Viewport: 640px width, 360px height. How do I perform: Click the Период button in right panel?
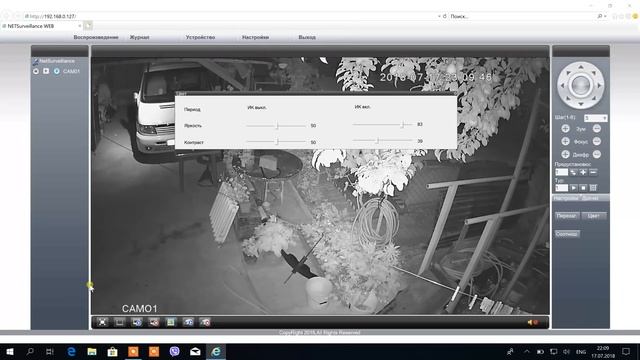pyautogui.click(x=567, y=216)
